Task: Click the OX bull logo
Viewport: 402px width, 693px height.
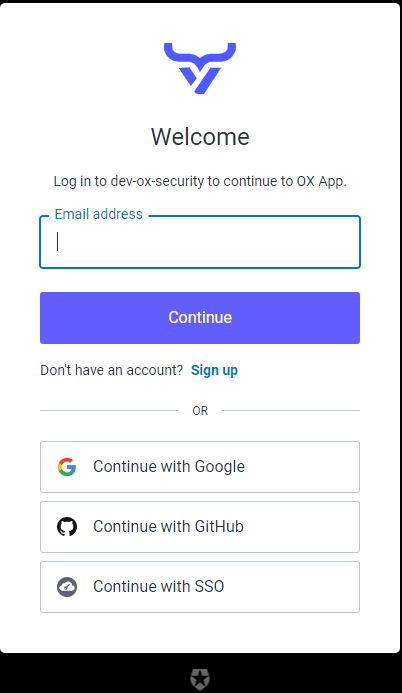Action: 200,68
